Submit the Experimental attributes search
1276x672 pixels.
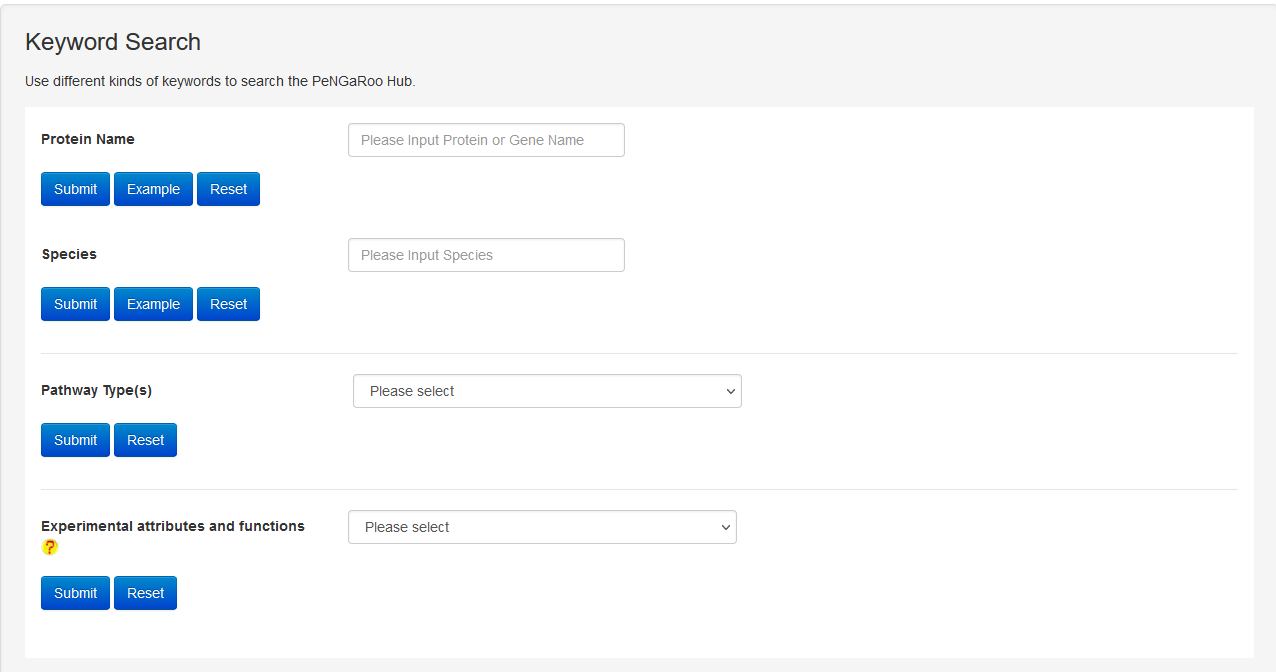(x=75, y=593)
